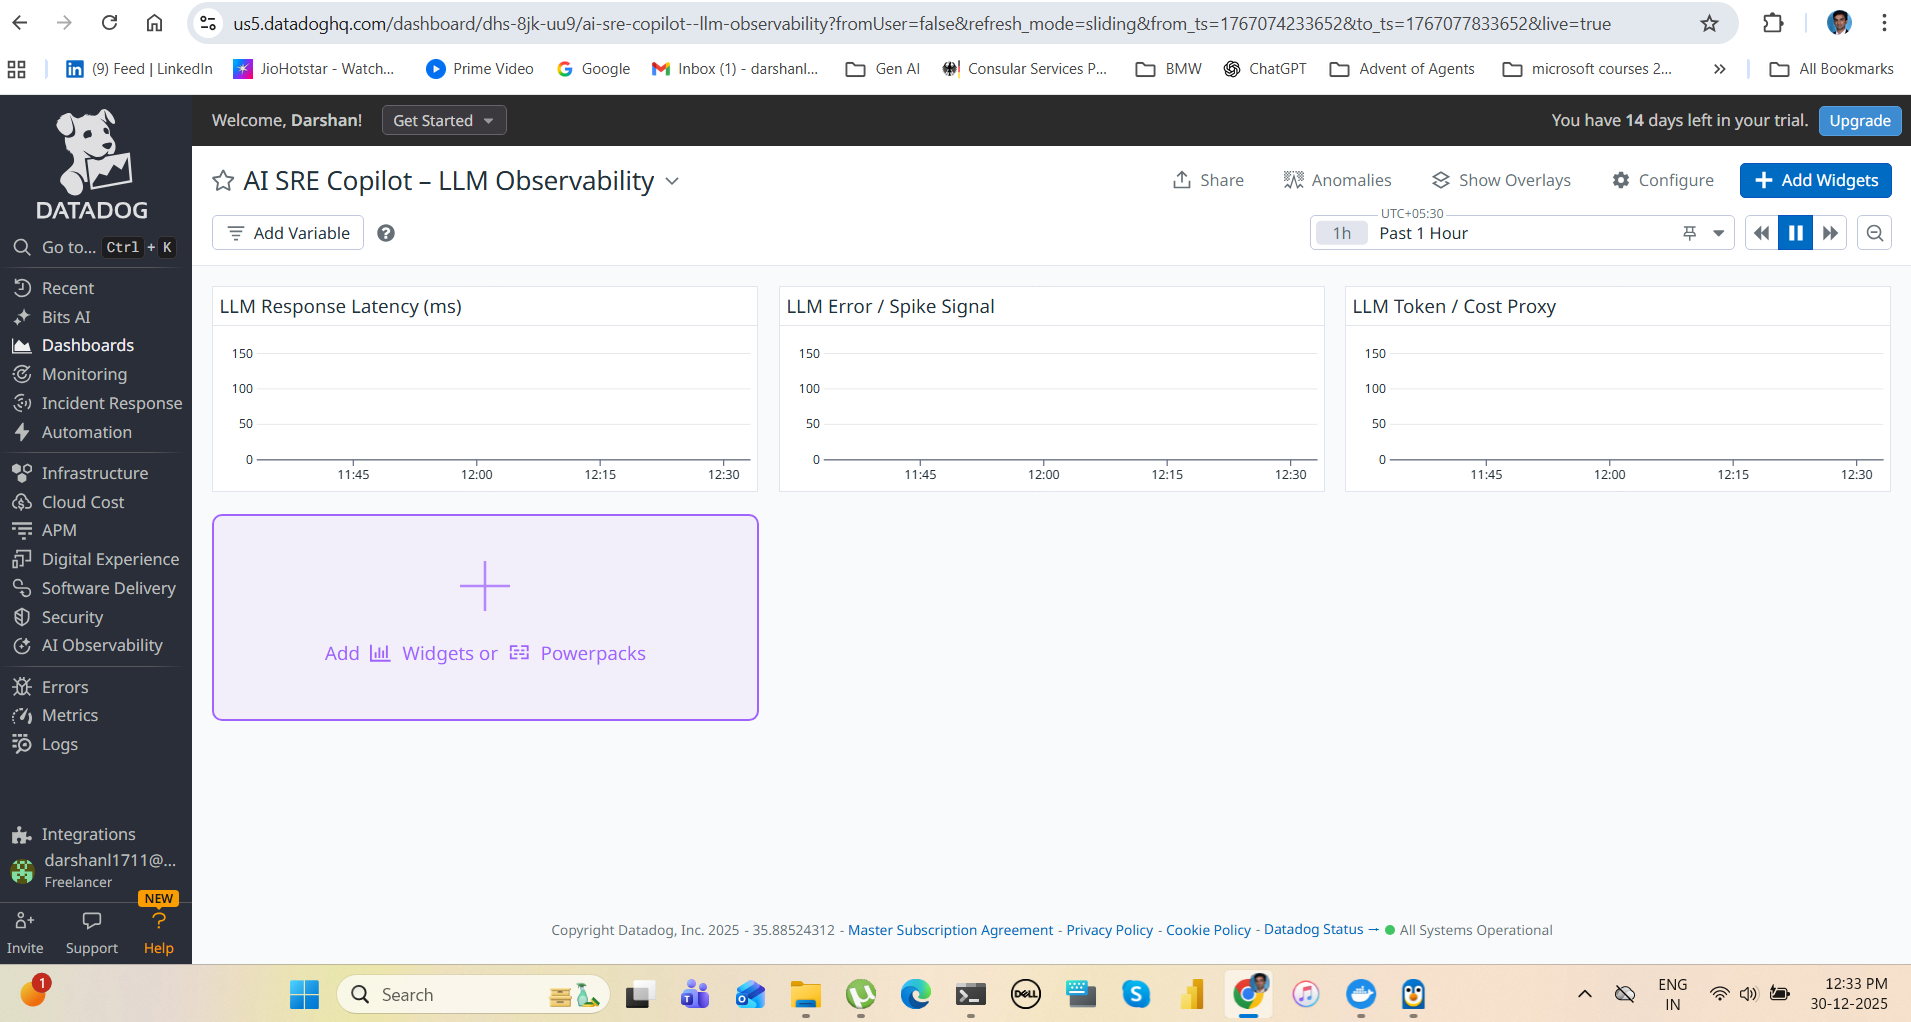Zoom out the time range
The height and width of the screenshot is (1022, 1911).
pyautogui.click(x=1875, y=233)
